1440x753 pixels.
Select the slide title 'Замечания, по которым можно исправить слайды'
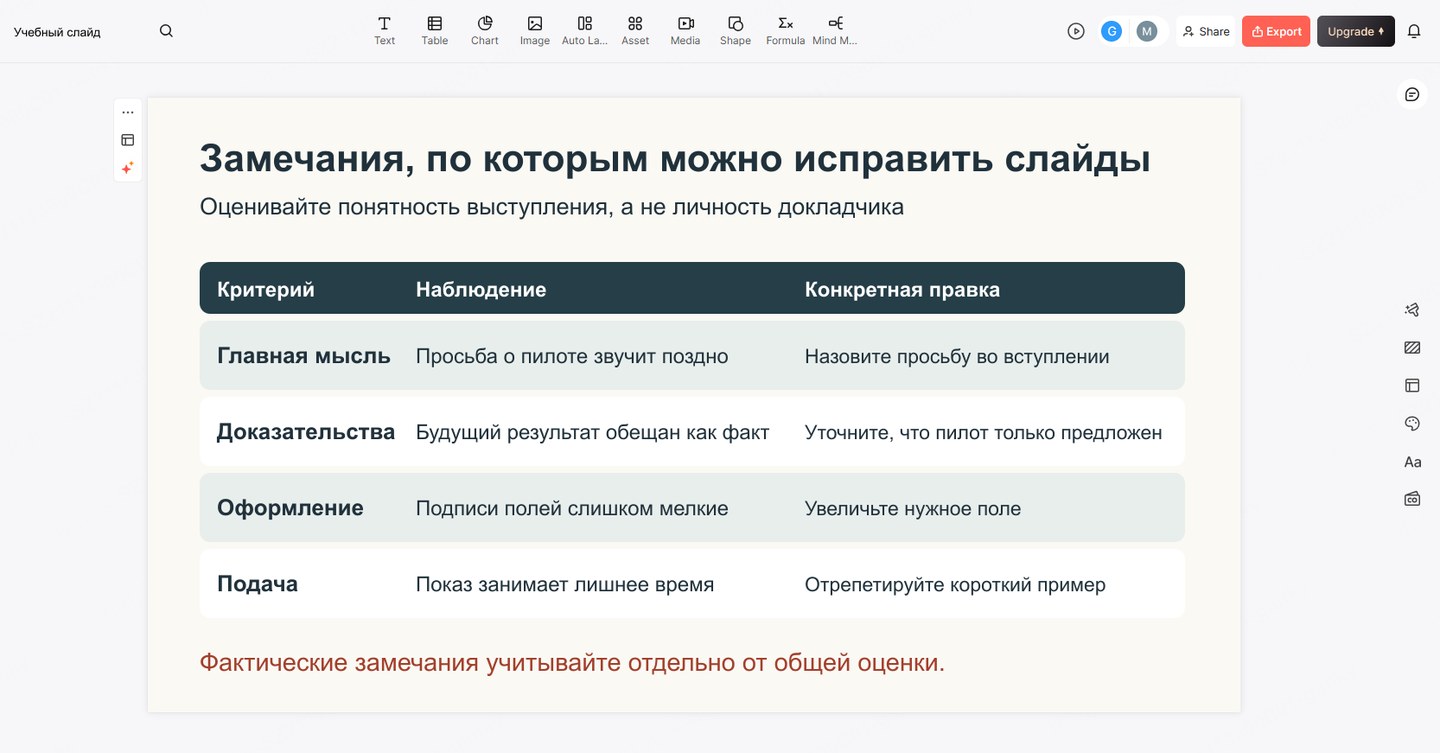click(675, 159)
